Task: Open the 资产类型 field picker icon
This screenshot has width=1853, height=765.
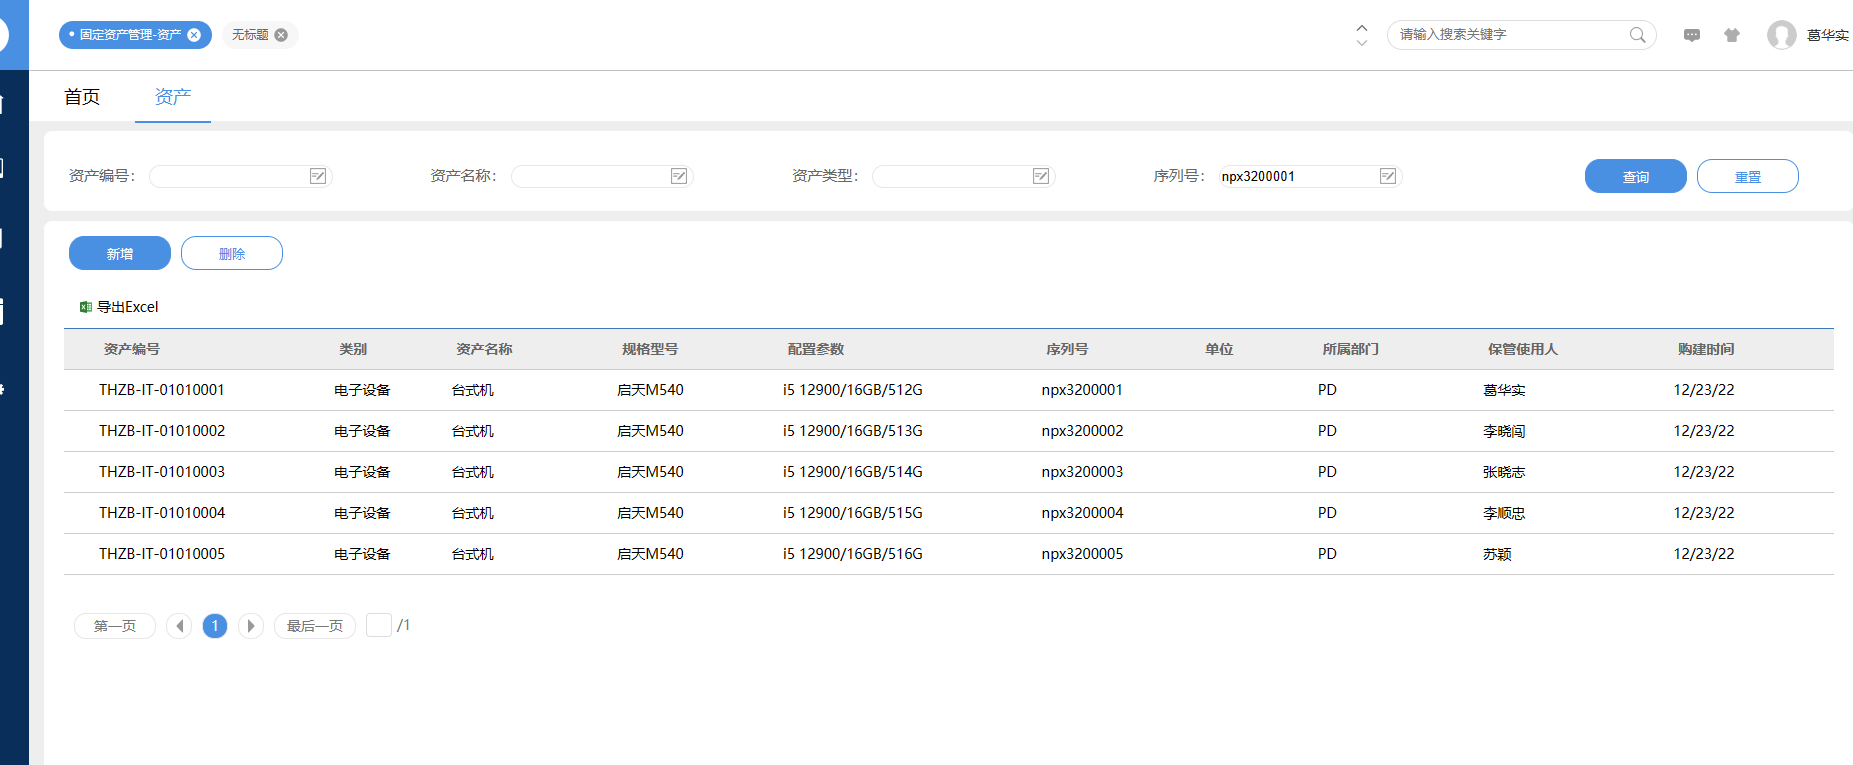Action: click(x=1041, y=176)
